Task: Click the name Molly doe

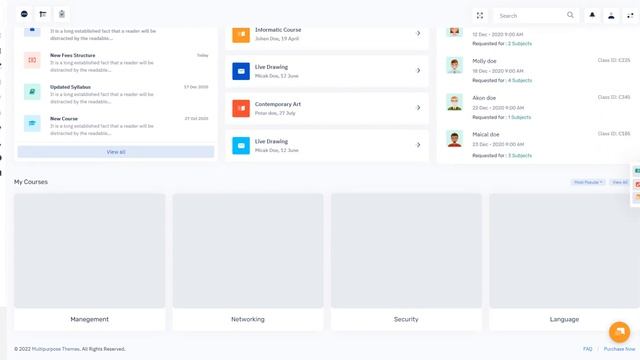Action: pos(484,61)
